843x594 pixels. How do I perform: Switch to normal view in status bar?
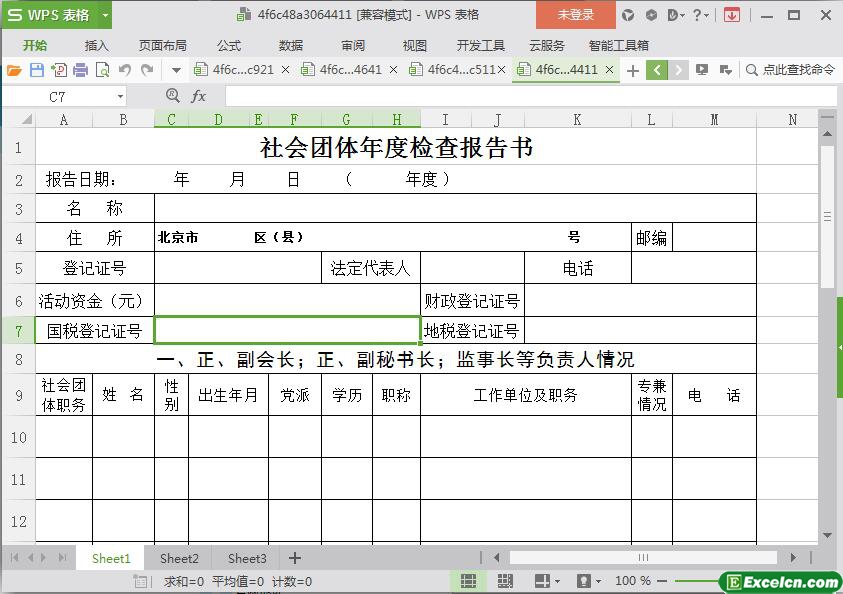pyautogui.click(x=468, y=581)
